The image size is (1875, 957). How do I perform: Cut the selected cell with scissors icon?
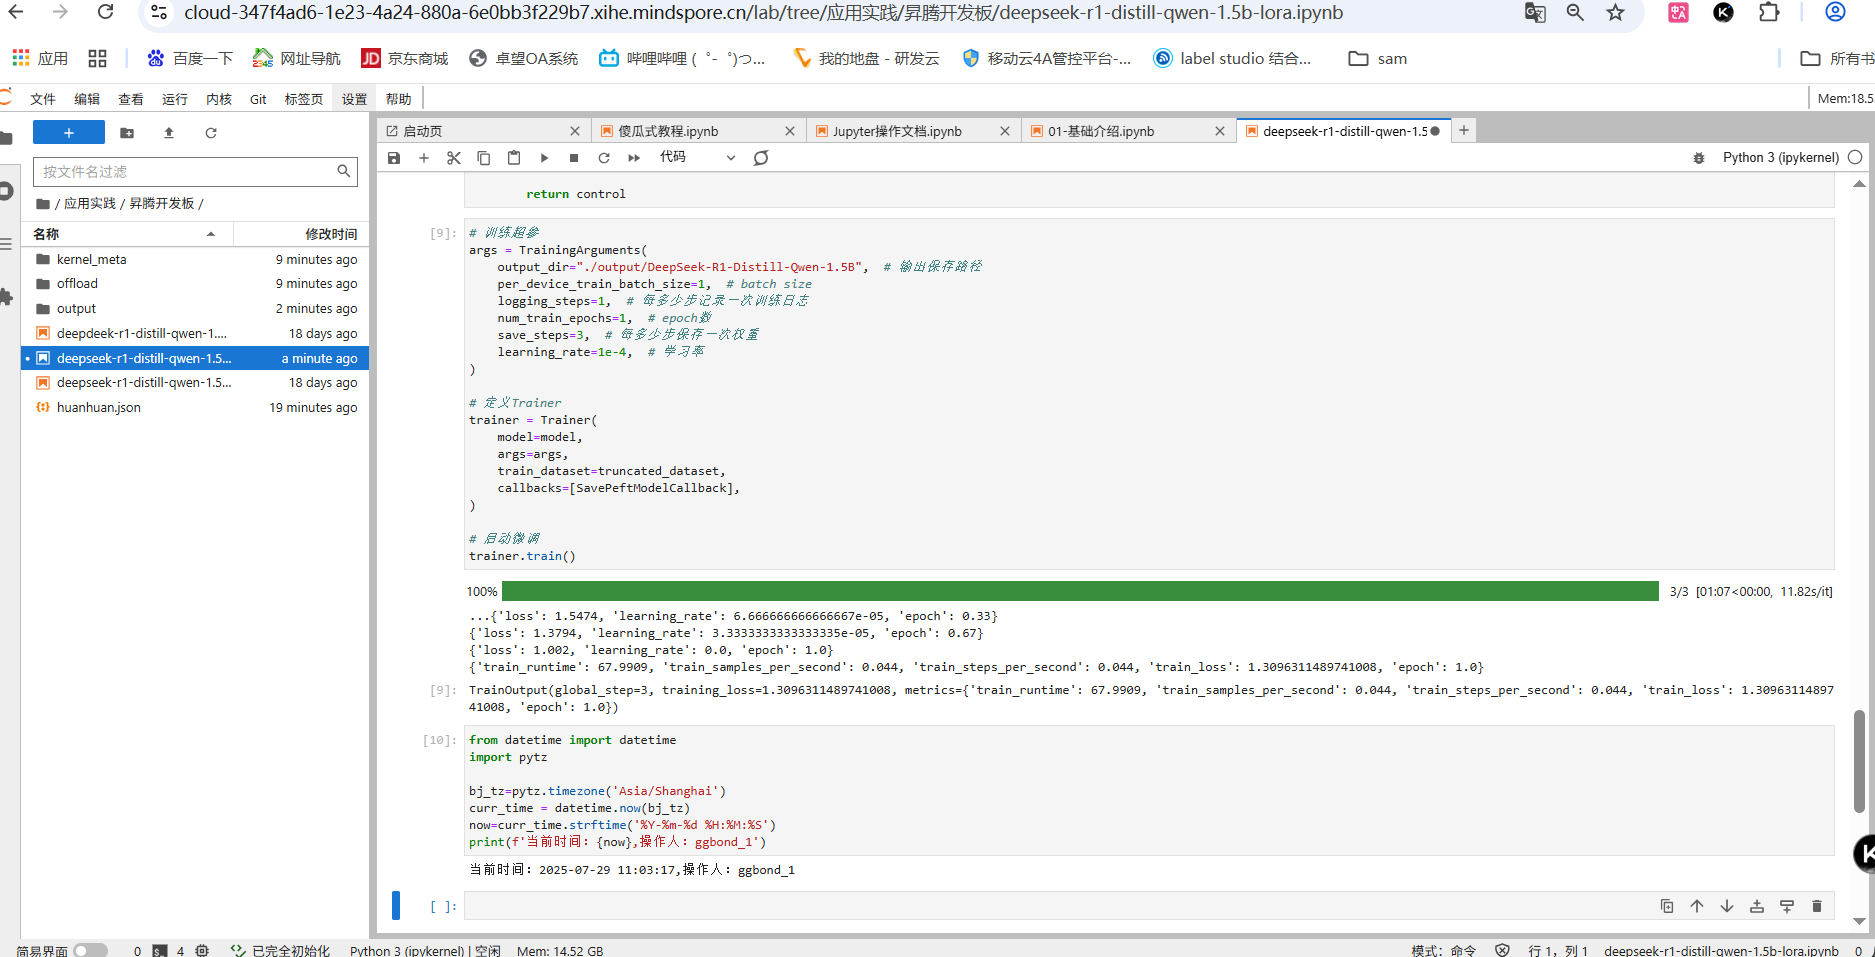(x=454, y=158)
